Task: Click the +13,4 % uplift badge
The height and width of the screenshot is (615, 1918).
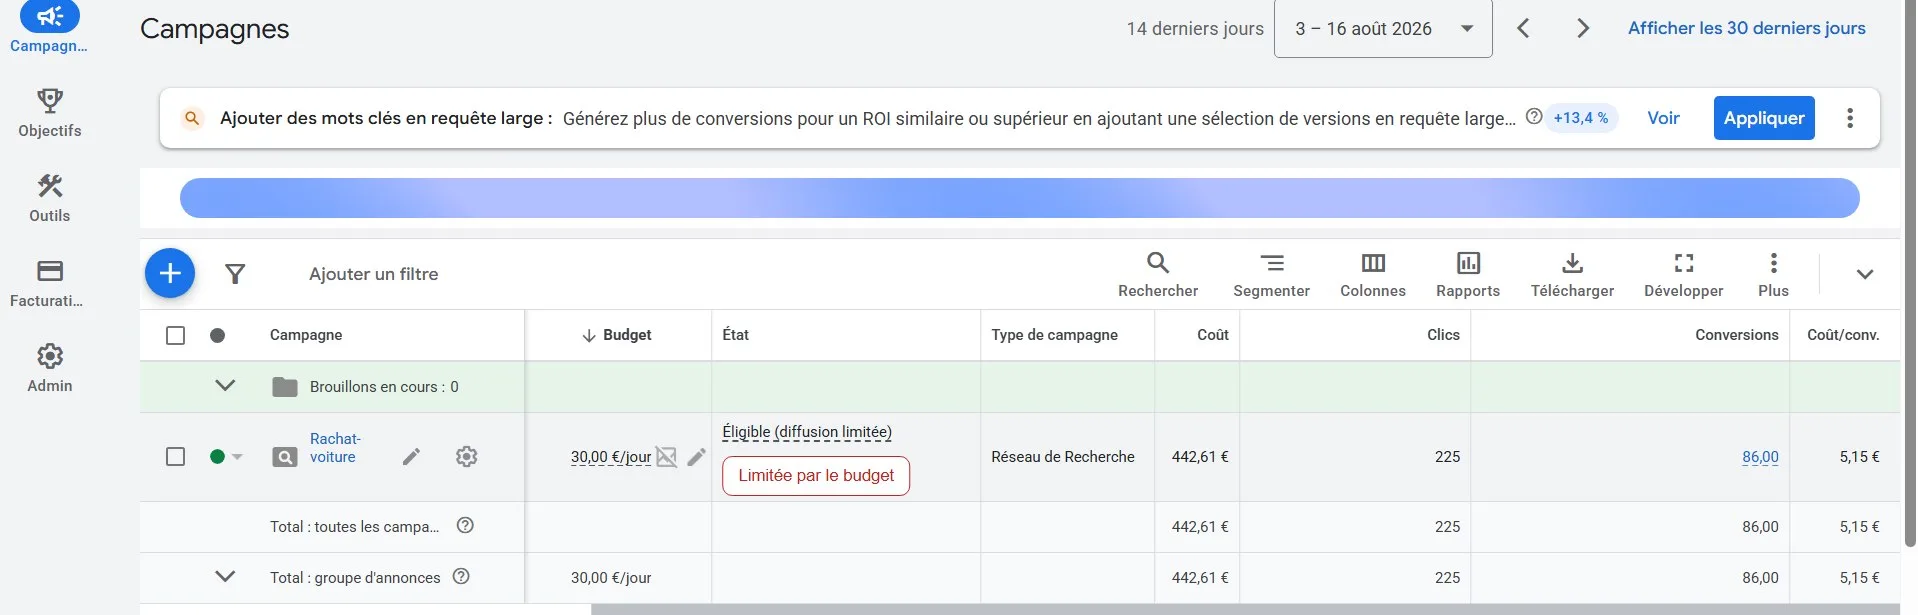Action: 1581,118
